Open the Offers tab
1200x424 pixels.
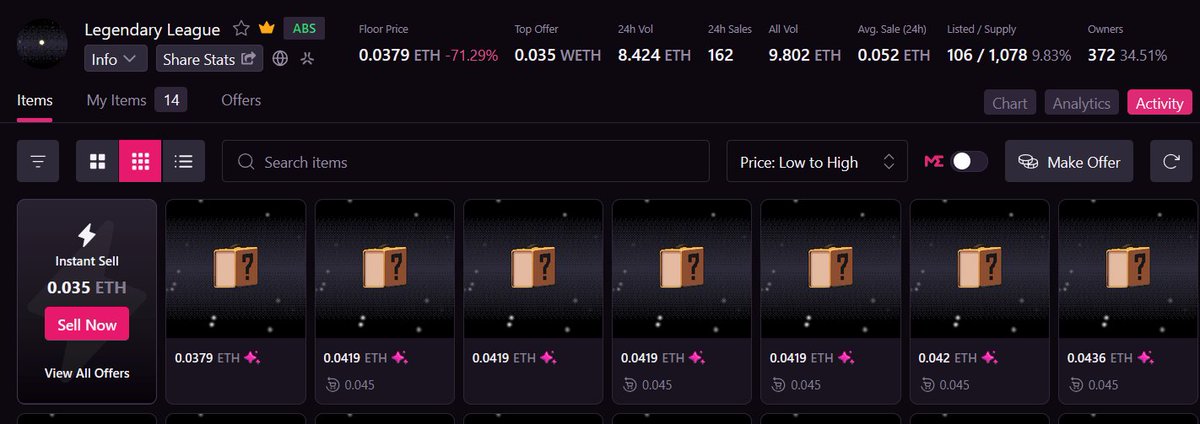pyautogui.click(x=241, y=100)
